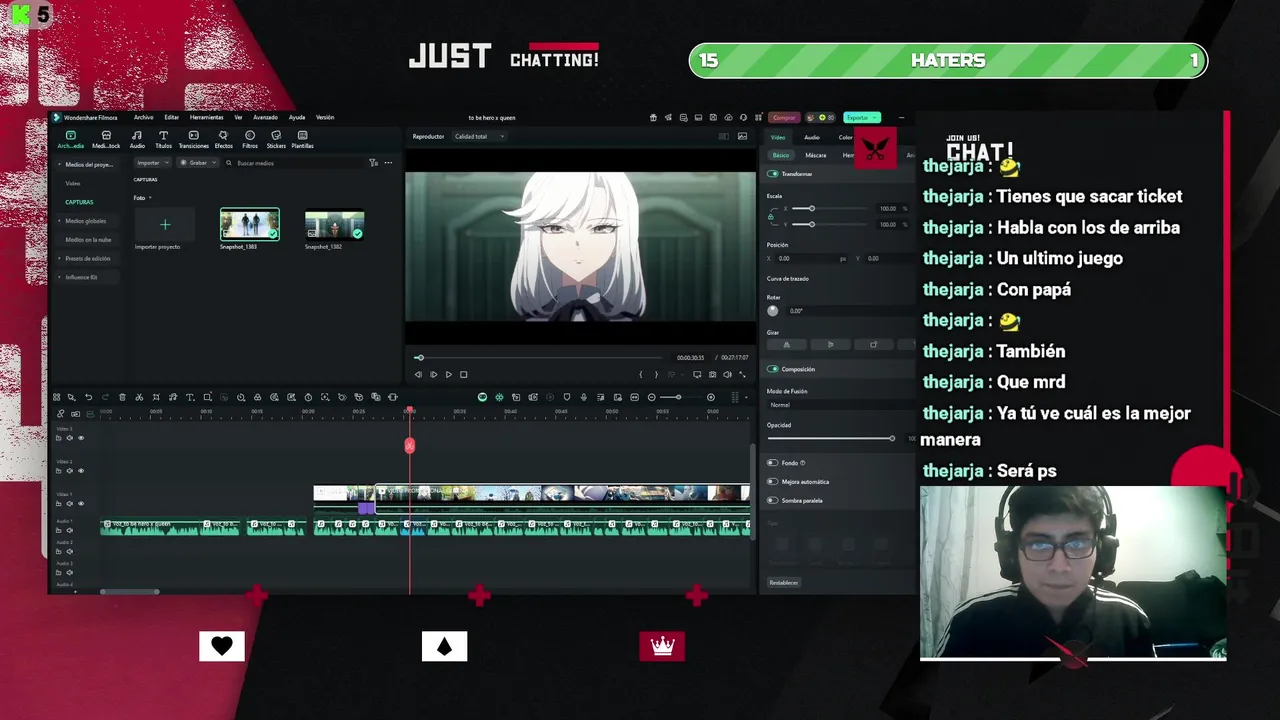Viewport: 1280px width, 720px height.
Task: Click the voiceover microphone icon on timeline
Action: (x=584, y=397)
